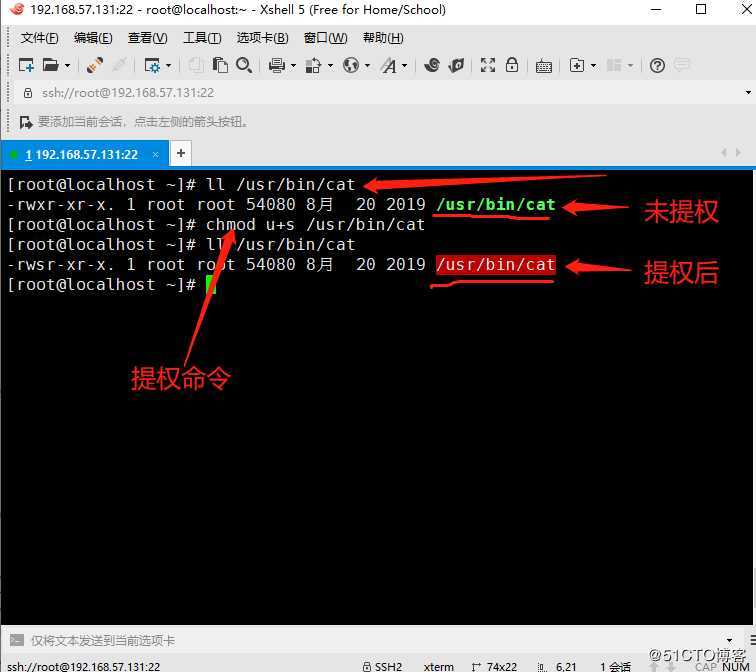Click the 74x22 terminal size indicator

(x=495, y=666)
